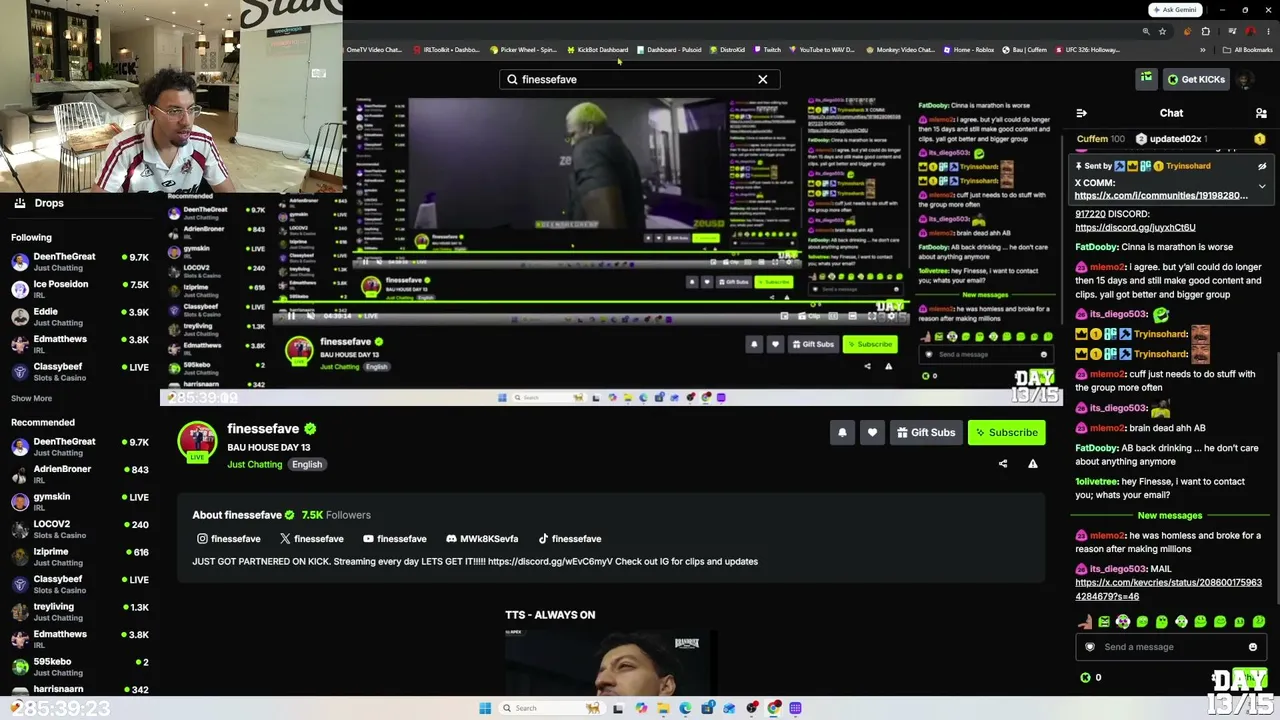The width and height of the screenshot is (1280, 720).
Task: Open Ice Poseidon in the Following list
Action: click(x=80, y=289)
